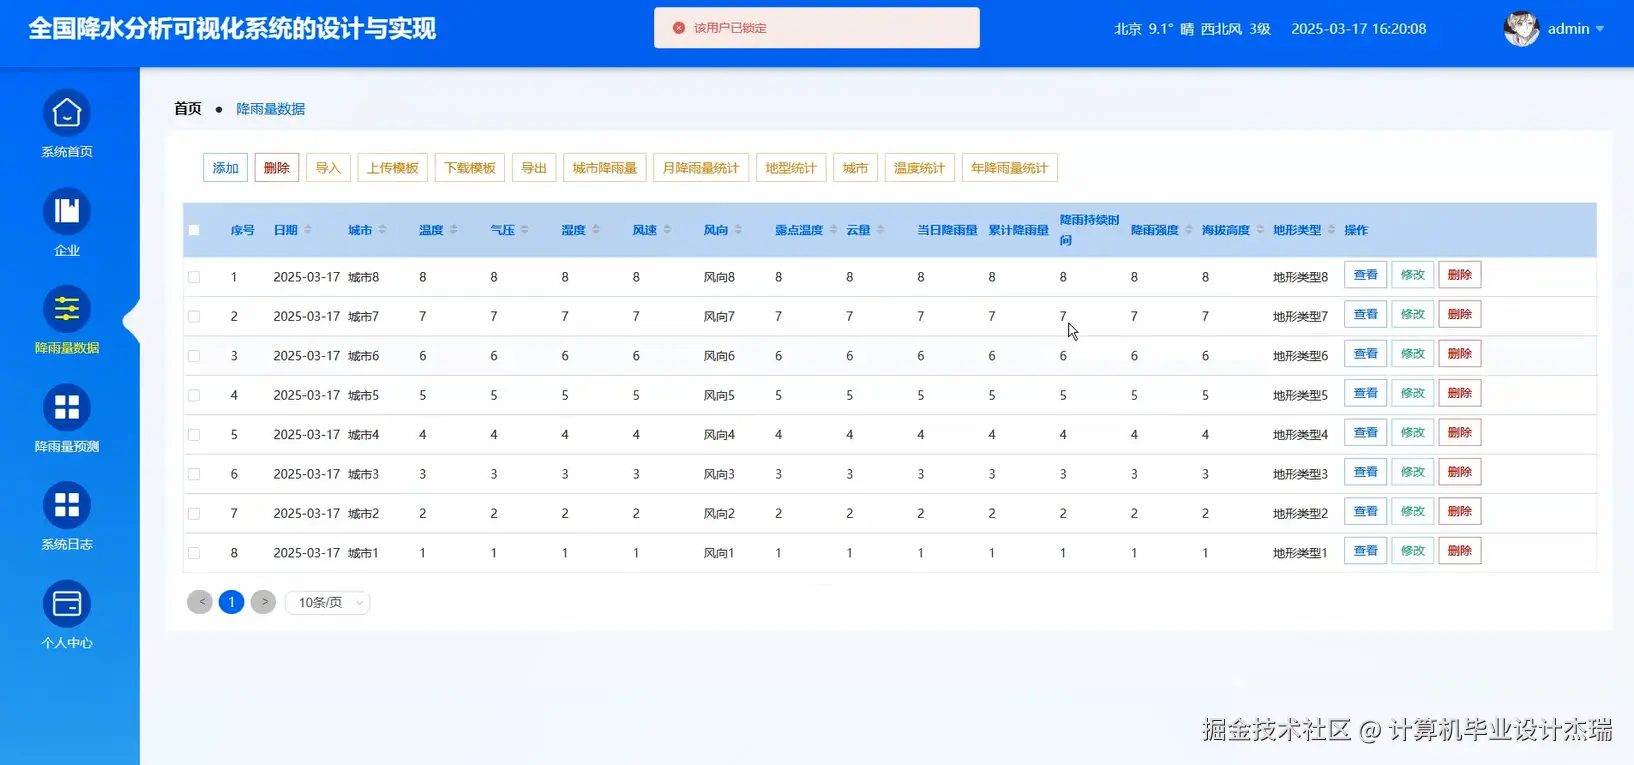Click the admin avatar picture

[1521, 28]
